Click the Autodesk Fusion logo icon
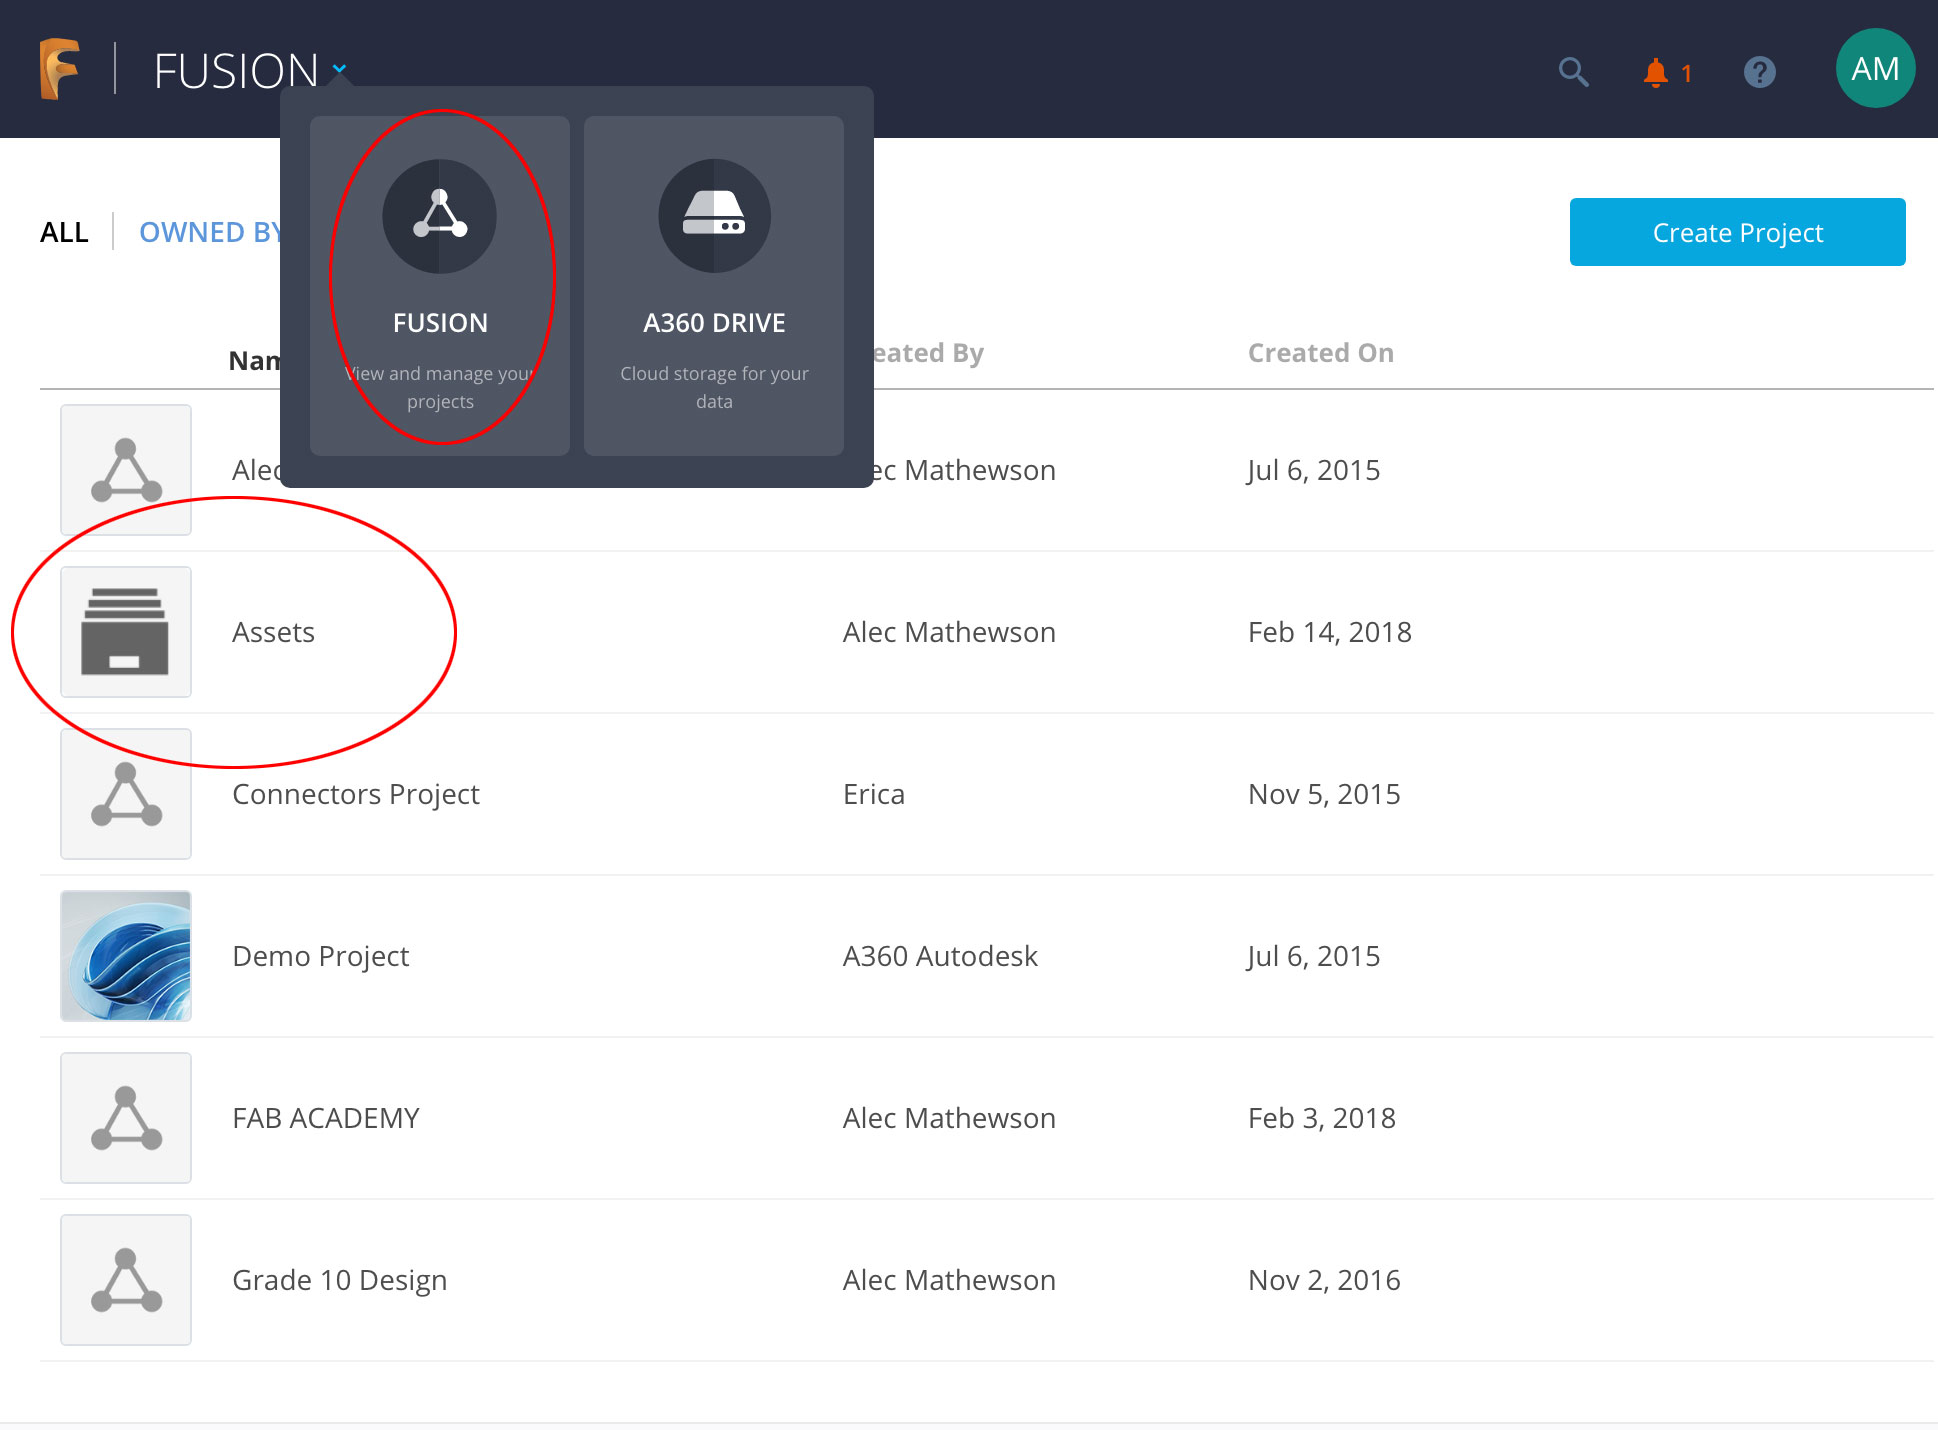Viewport: 1938px width, 1430px height. coord(59,69)
